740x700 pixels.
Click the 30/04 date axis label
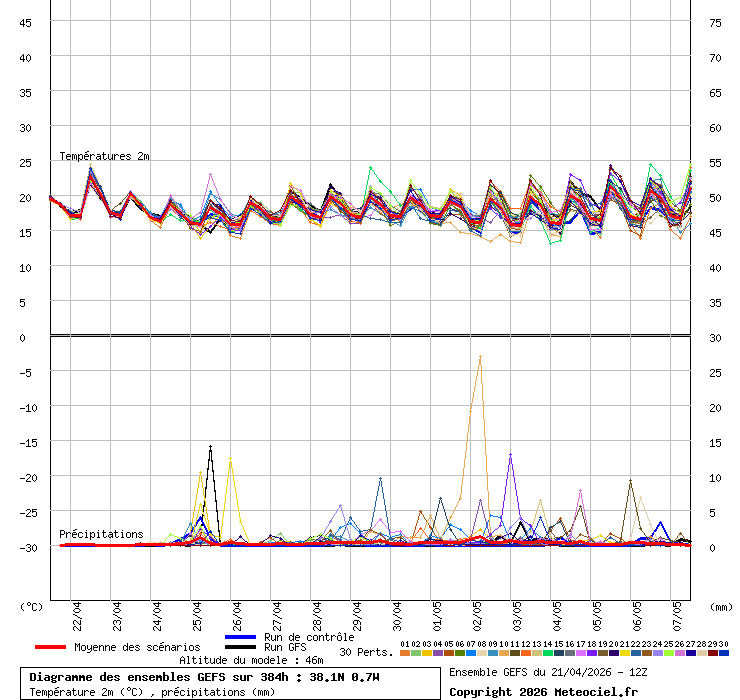click(397, 611)
